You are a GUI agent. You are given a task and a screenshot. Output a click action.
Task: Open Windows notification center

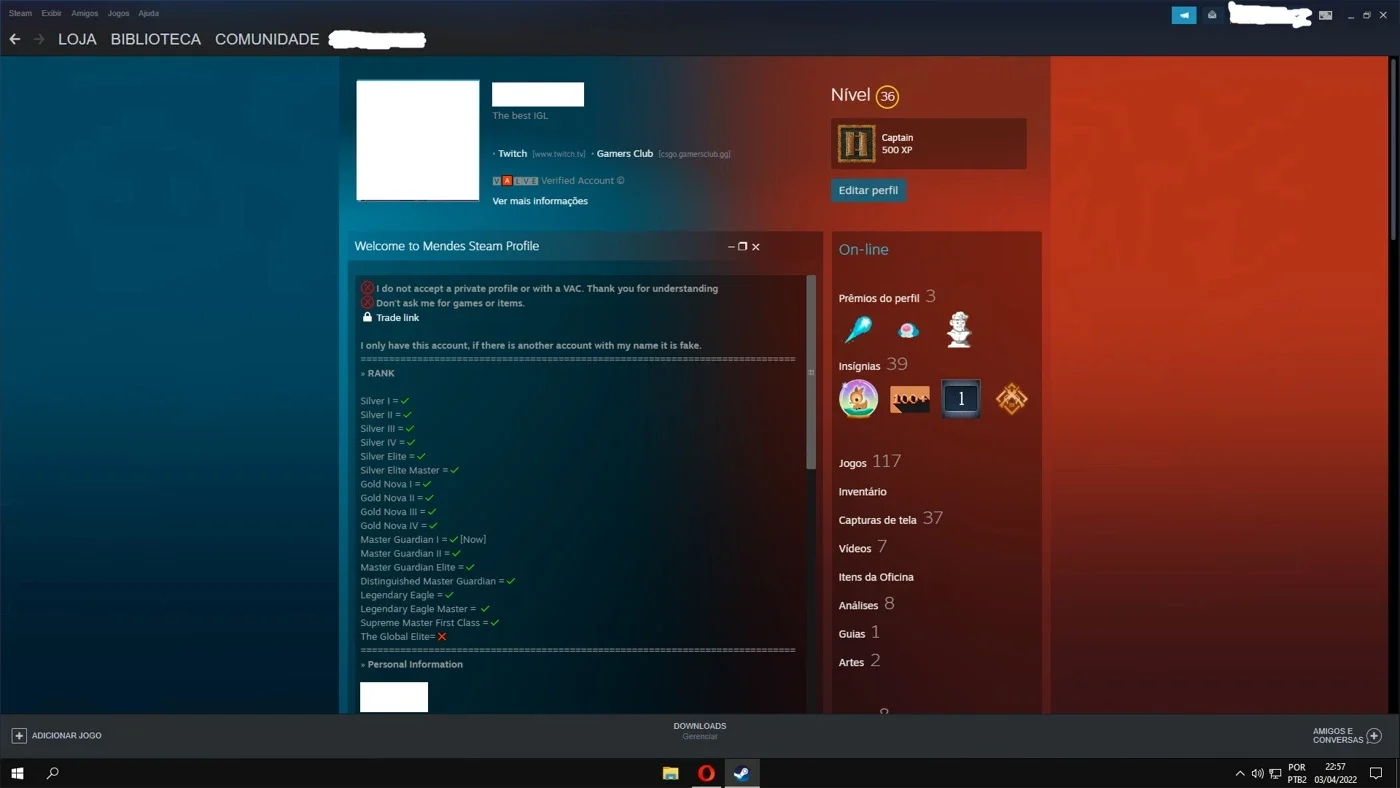tap(1376, 773)
